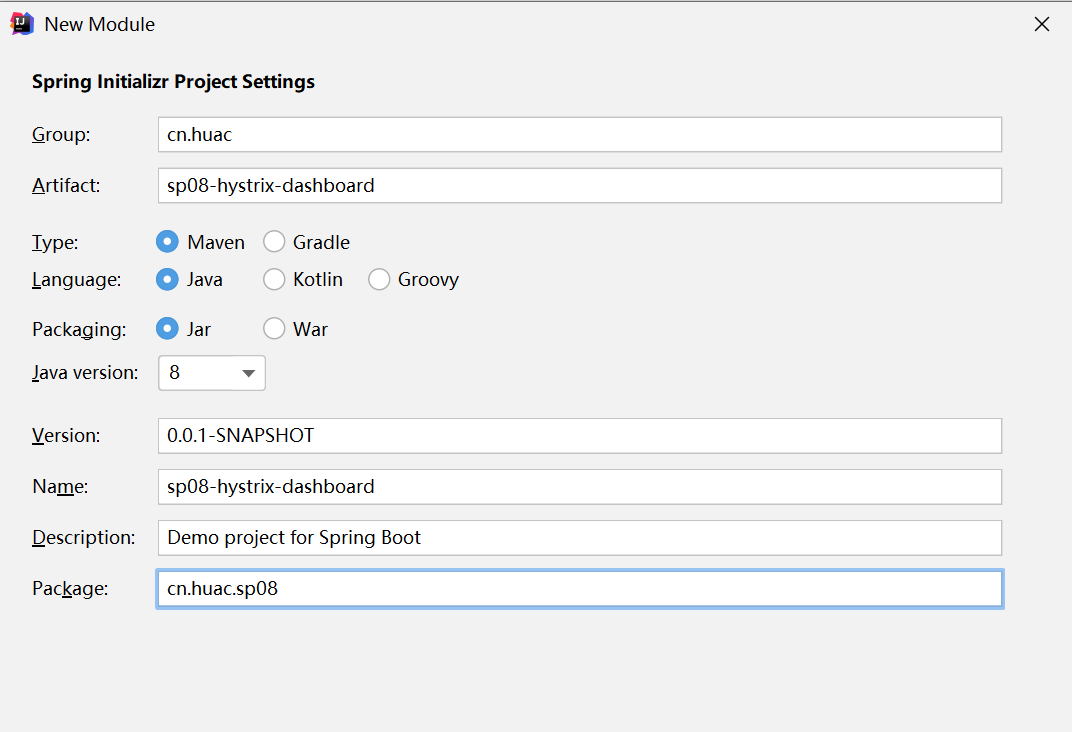Select Jar packaging option
The height and width of the screenshot is (732, 1072).
(x=168, y=329)
